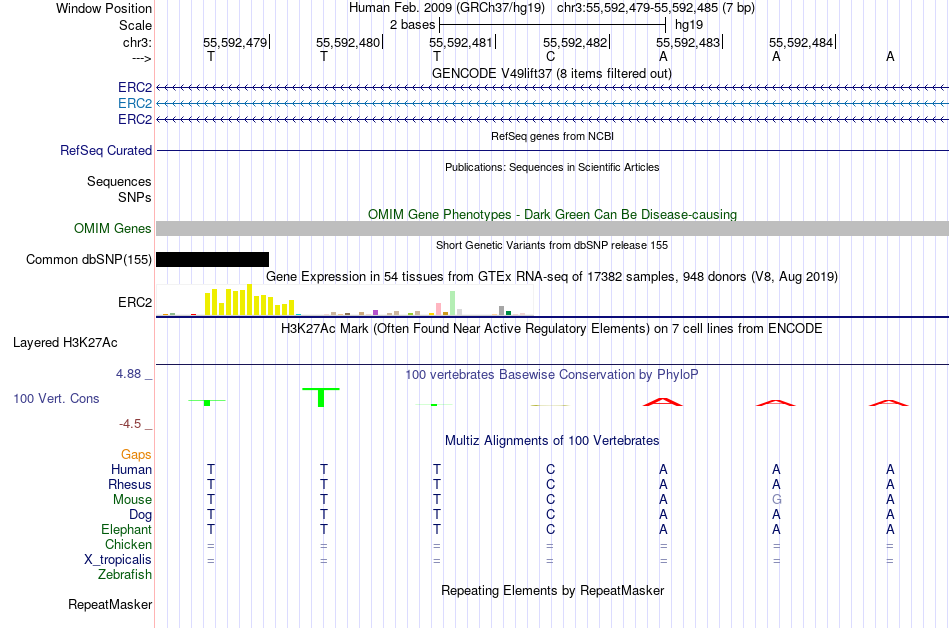Screen dimensions: 950x628
Task: Click the gray OMIM Genes item bar
Action: coord(552,228)
